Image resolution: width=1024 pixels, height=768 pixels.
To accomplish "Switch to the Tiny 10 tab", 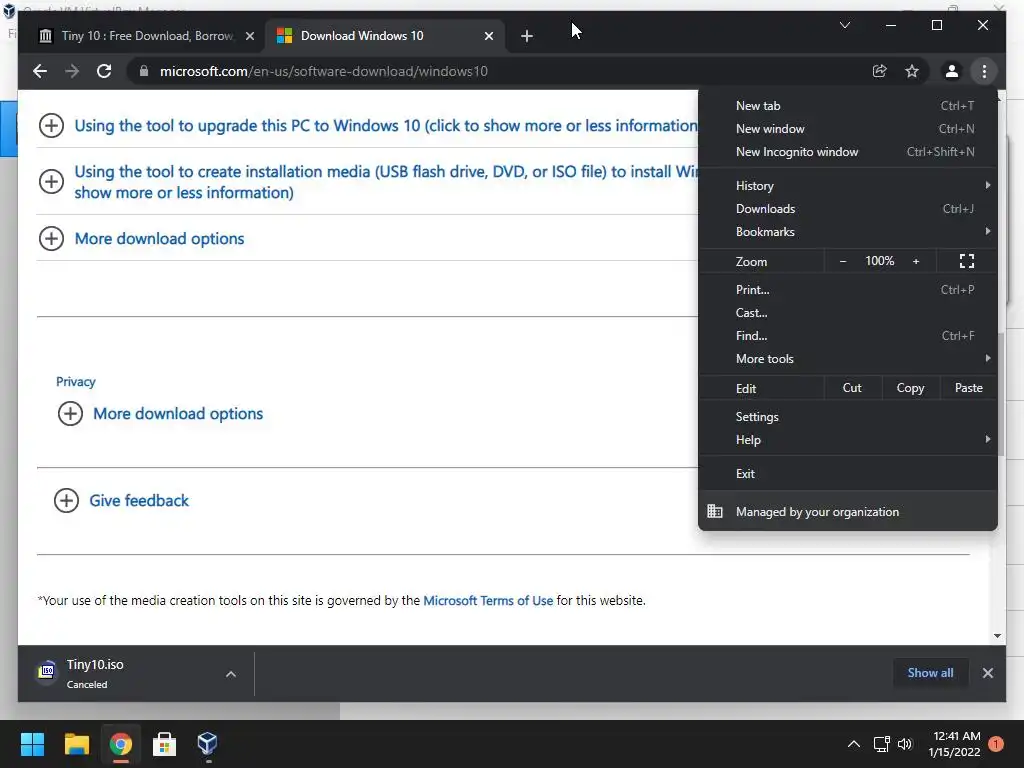I will click(x=147, y=36).
